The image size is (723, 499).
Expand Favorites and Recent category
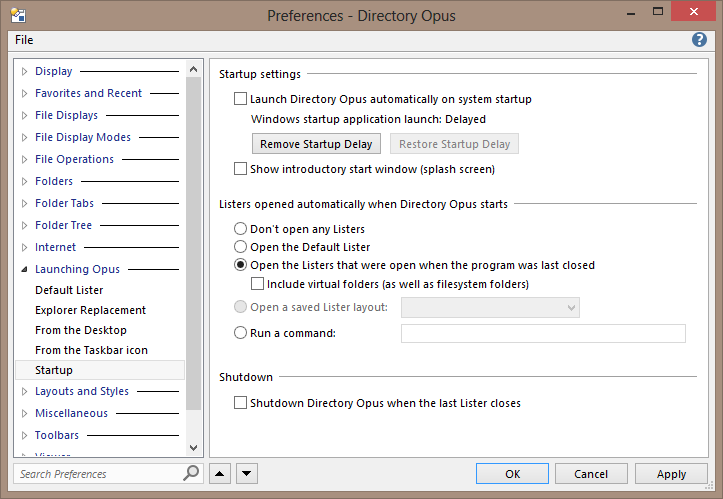(24, 93)
